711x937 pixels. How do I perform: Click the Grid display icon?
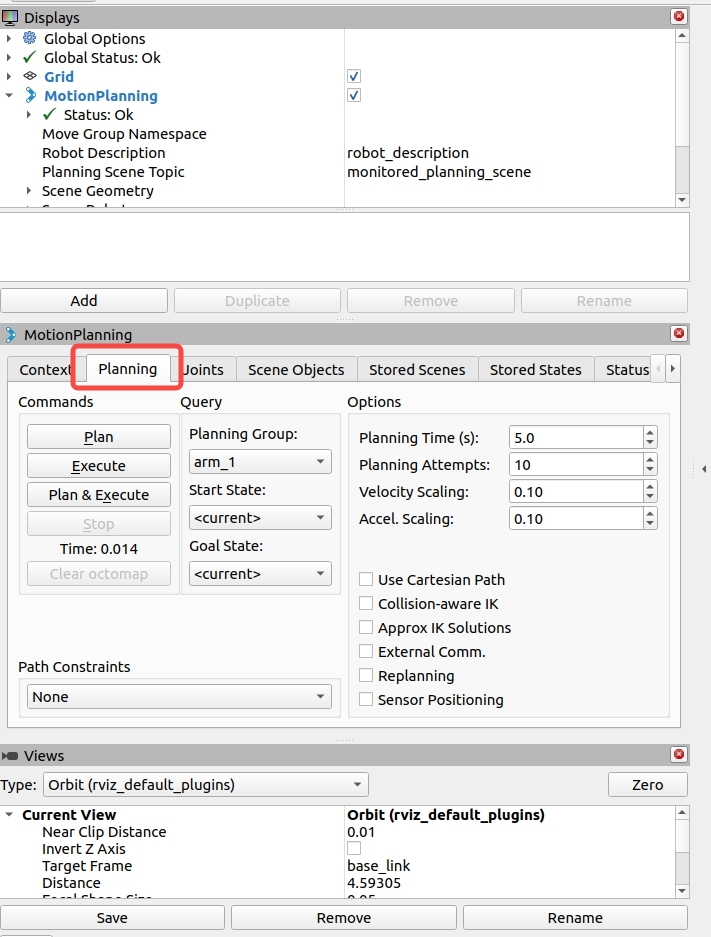point(30,76)
